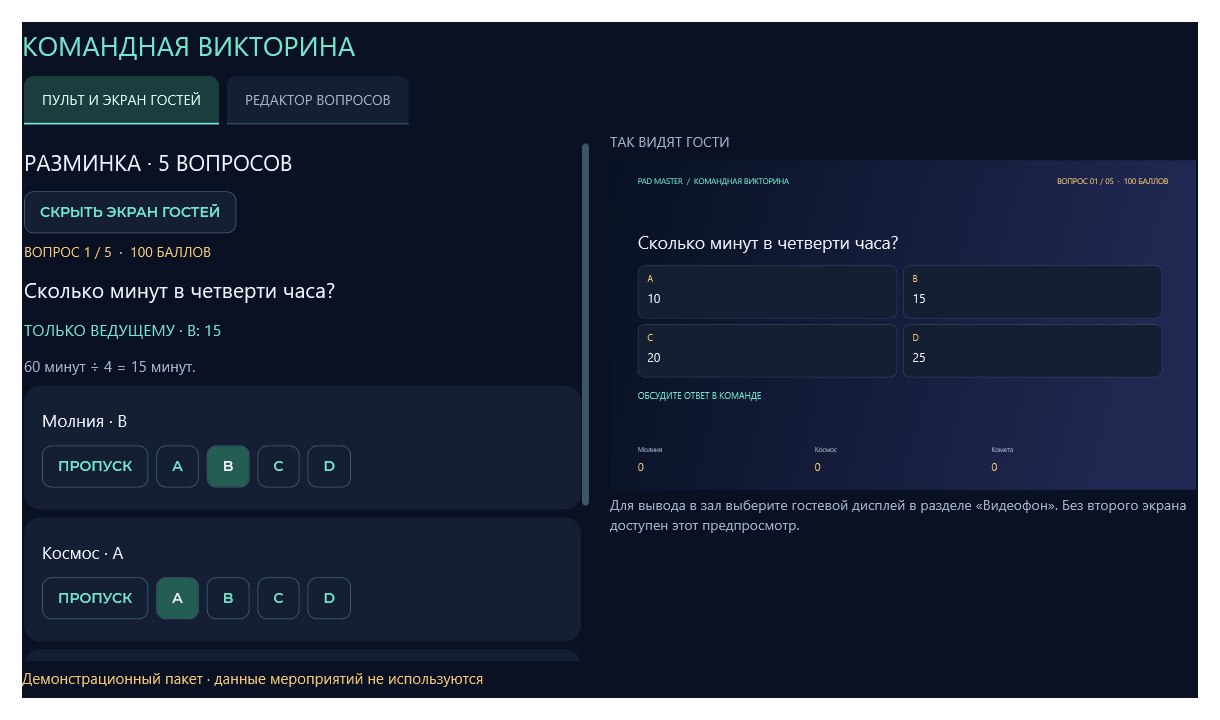Click Обсудите ответ в команде in preview
Image resolution: width=1220 pixels, height=720 pixels.
tap(699, 396)
